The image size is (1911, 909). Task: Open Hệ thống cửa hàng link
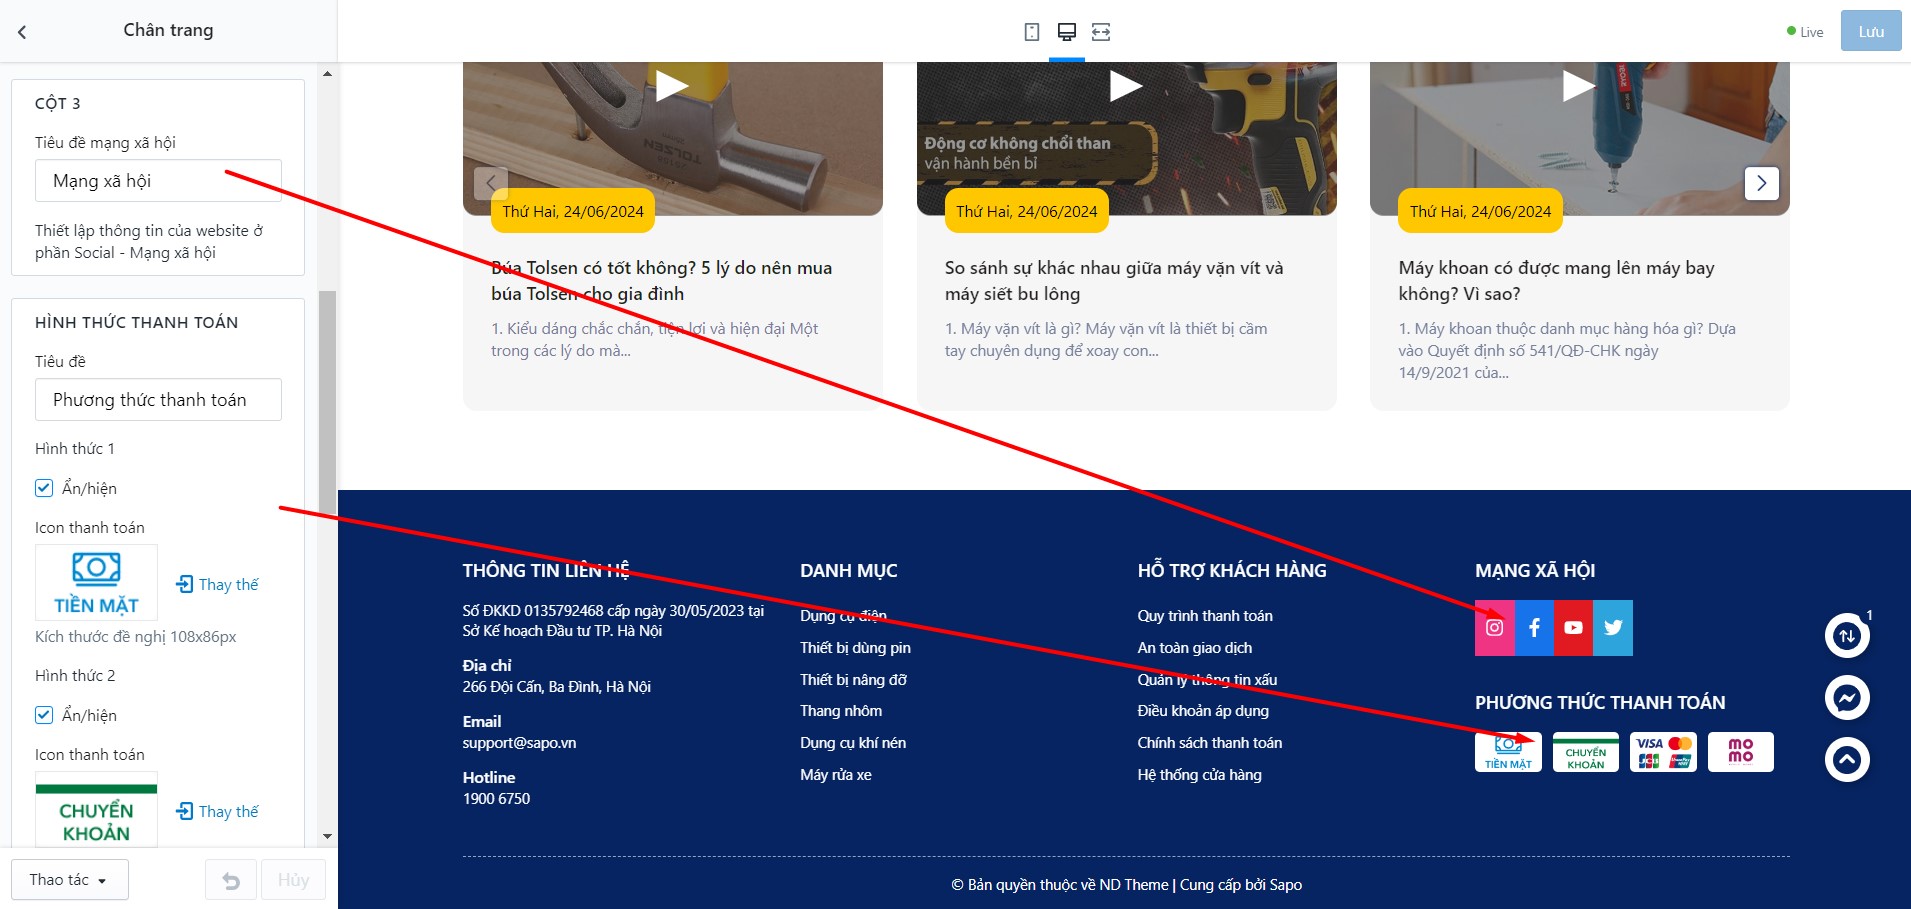pos(1199,775)
